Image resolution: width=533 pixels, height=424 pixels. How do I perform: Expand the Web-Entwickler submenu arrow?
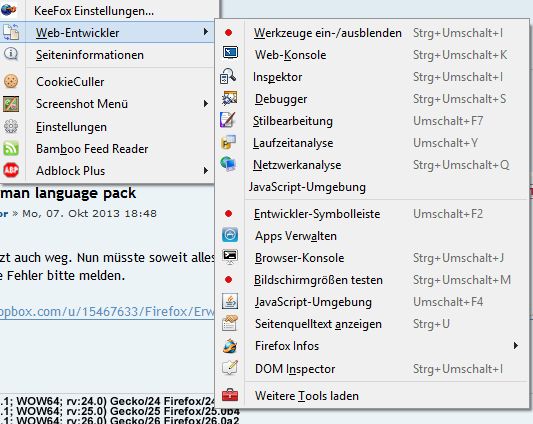coord(205,32)
